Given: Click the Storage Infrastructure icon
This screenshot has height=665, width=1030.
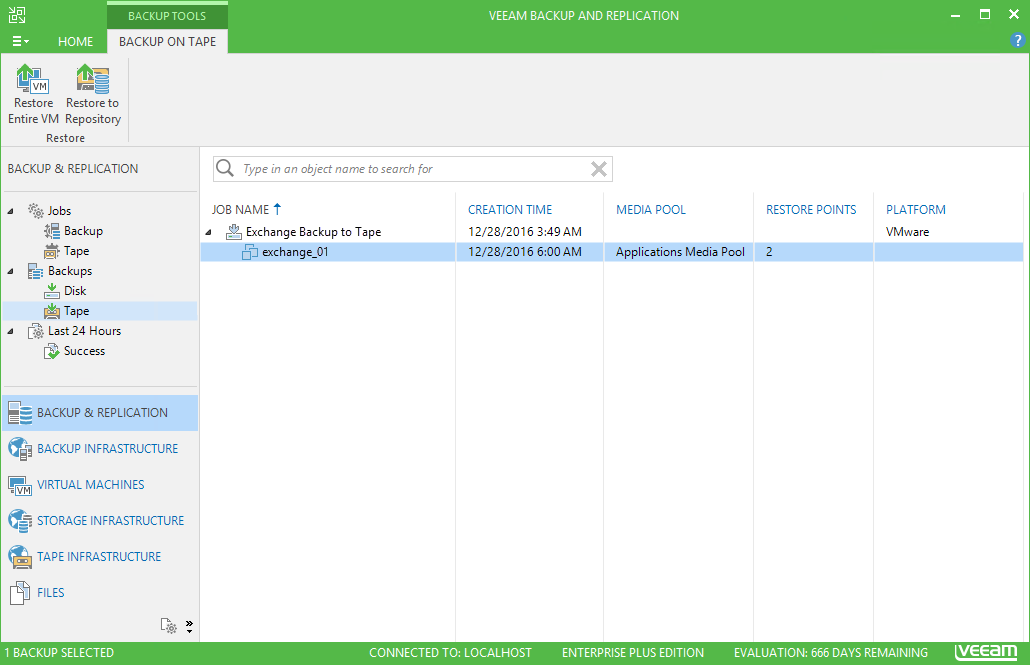Looking at the screenshot, I should point(20,521).
